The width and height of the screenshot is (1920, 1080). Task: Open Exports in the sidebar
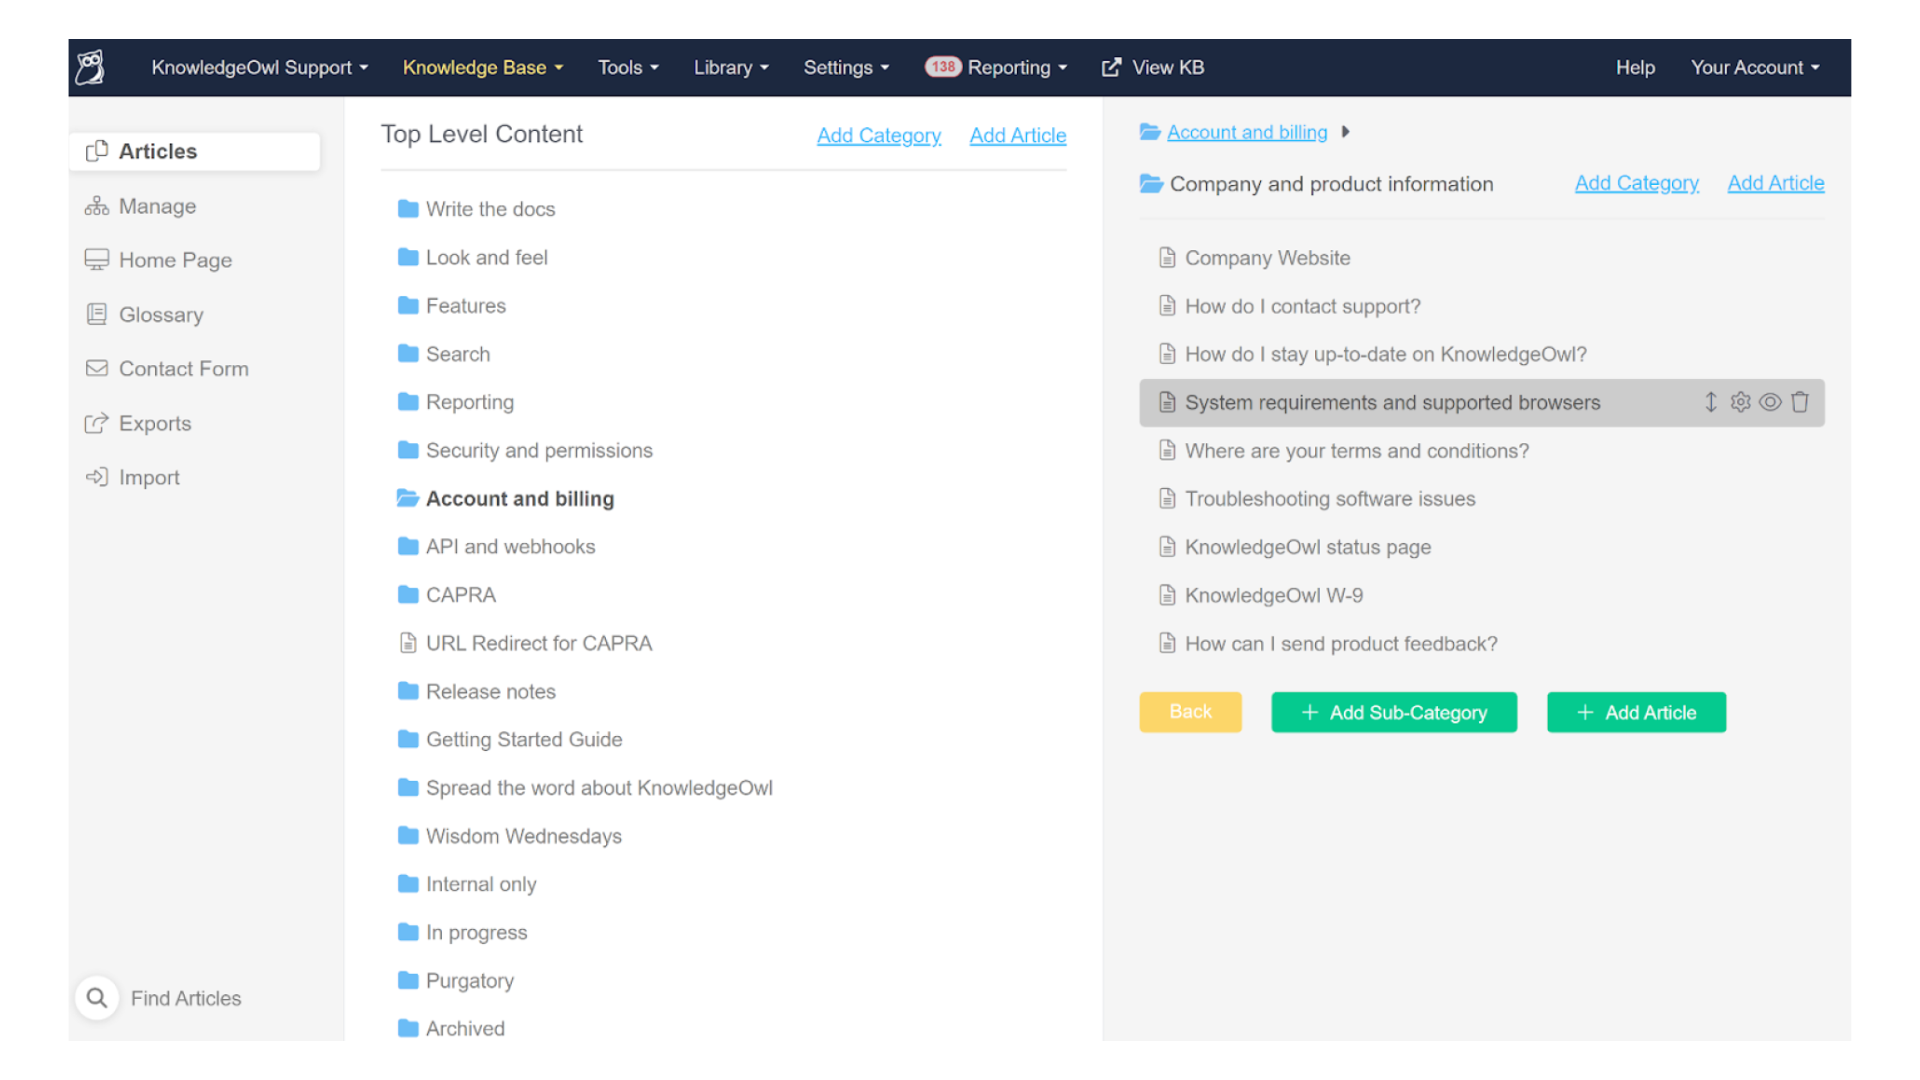(138, 423)
